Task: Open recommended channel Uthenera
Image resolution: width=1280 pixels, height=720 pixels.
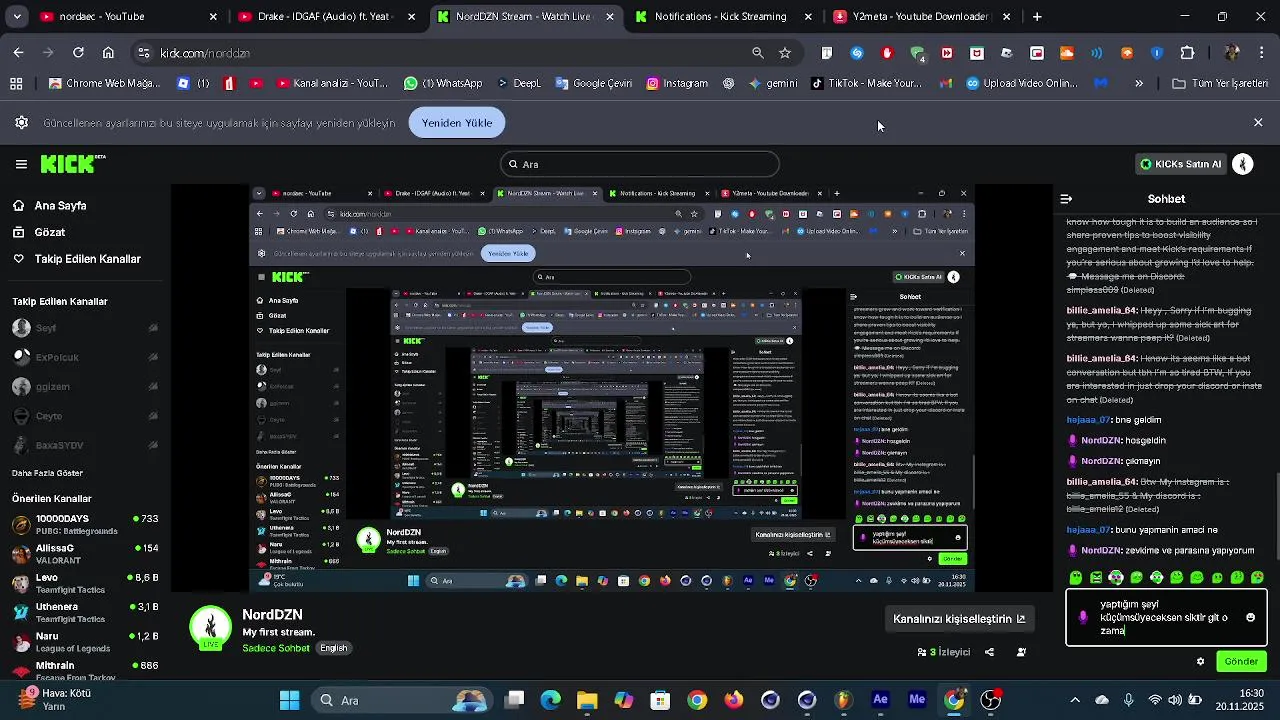Action: [85, 612]
